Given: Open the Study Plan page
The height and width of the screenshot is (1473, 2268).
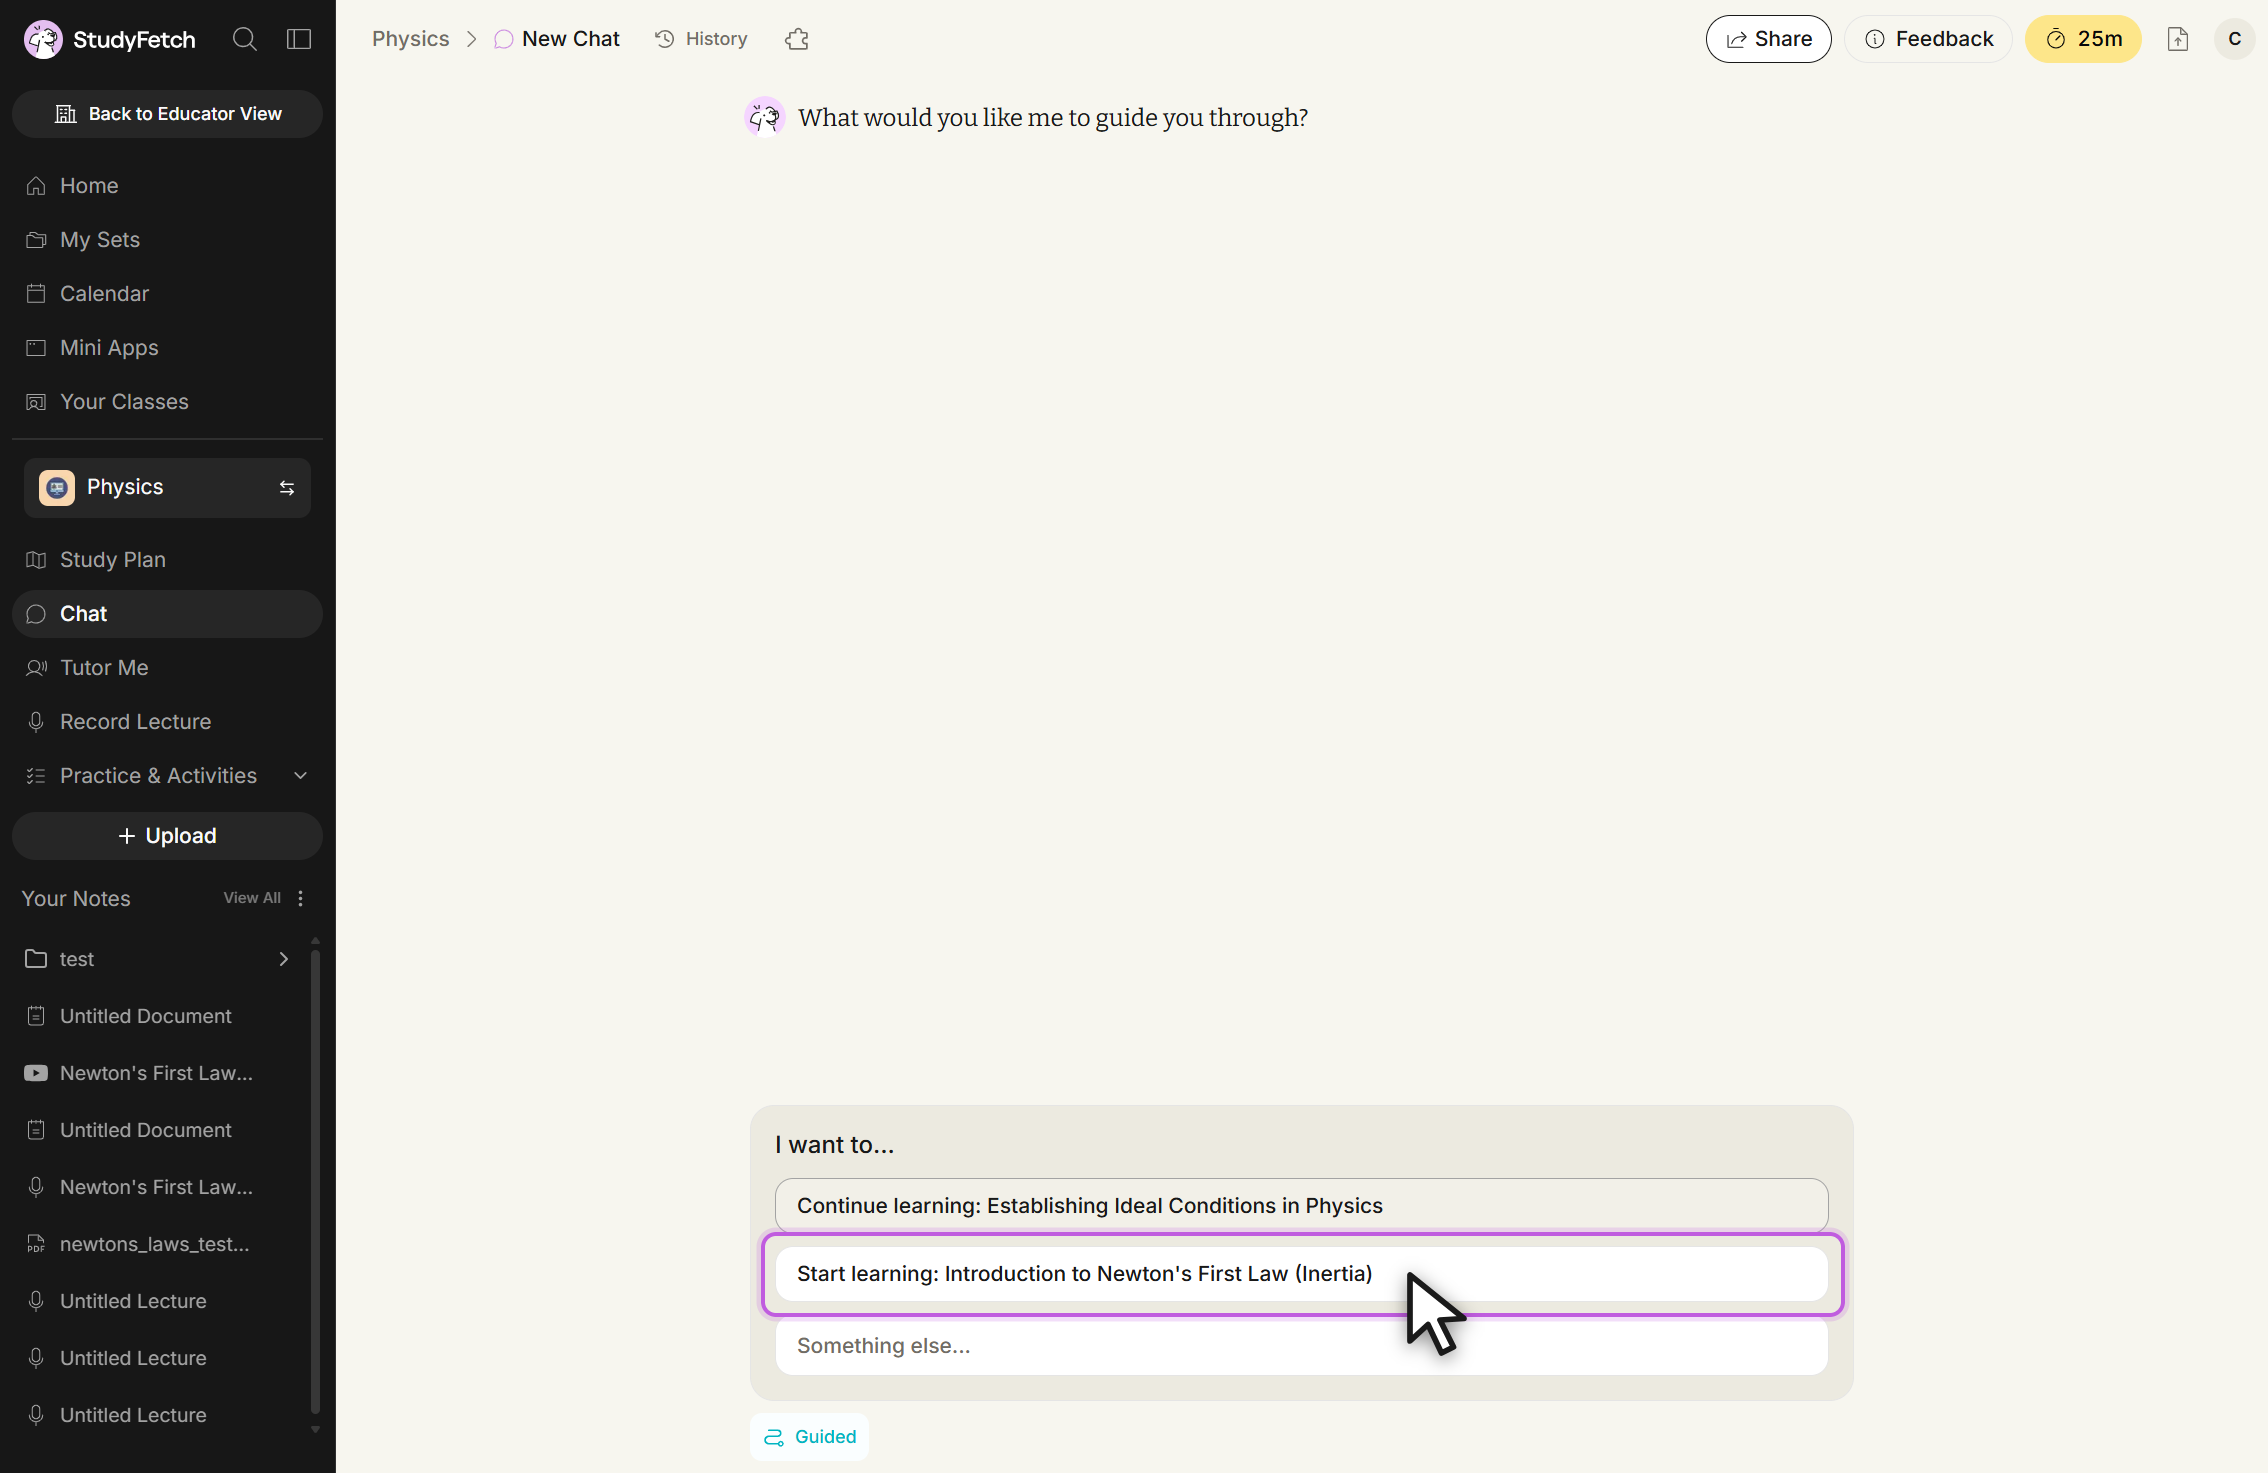Looking at the screenshot, I should click(x=167, y=560).
